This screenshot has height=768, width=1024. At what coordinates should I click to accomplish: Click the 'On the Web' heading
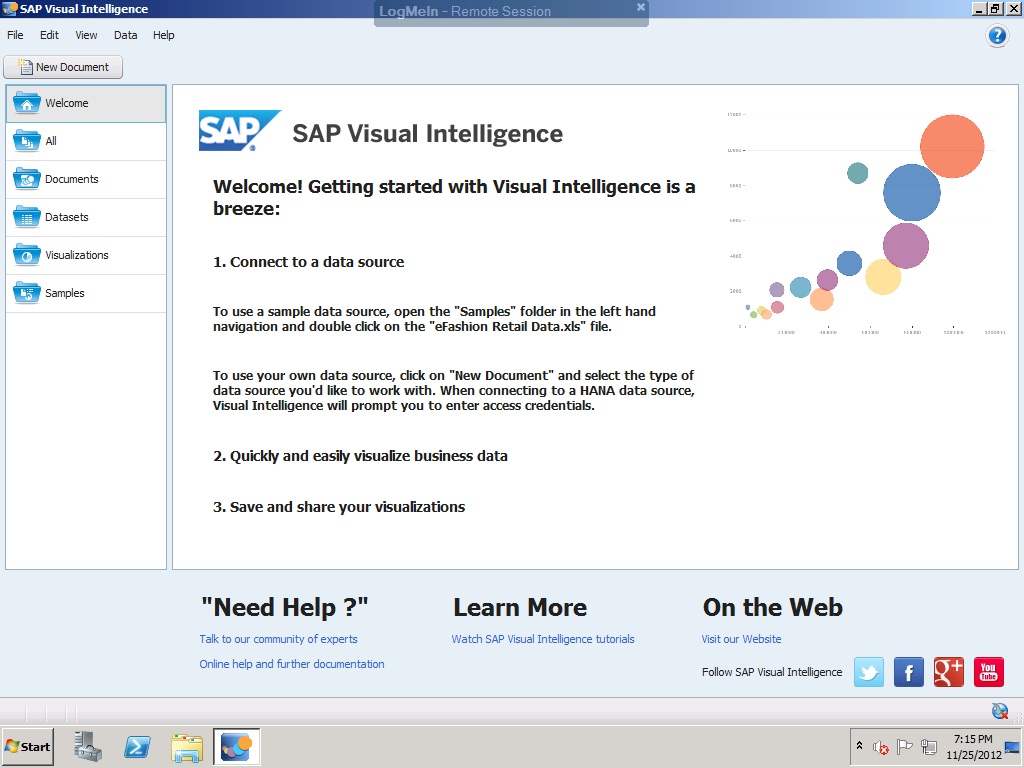(773, 607)
